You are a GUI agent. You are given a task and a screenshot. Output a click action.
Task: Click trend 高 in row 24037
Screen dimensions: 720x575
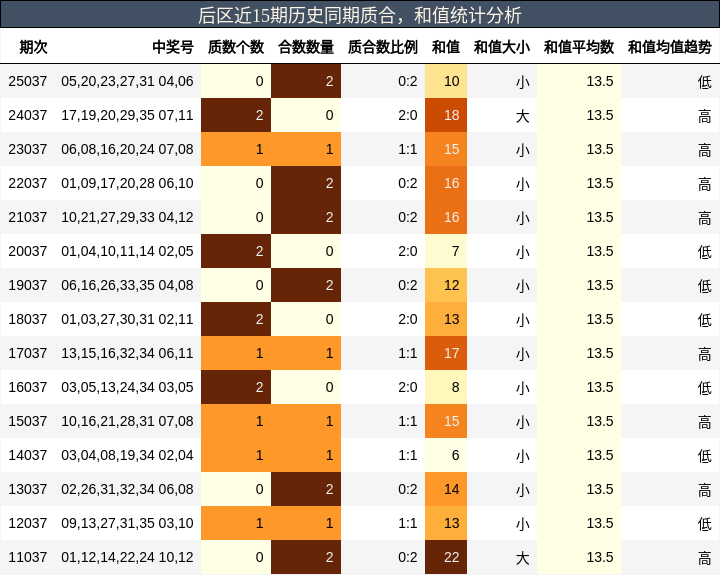click(704, 116)
